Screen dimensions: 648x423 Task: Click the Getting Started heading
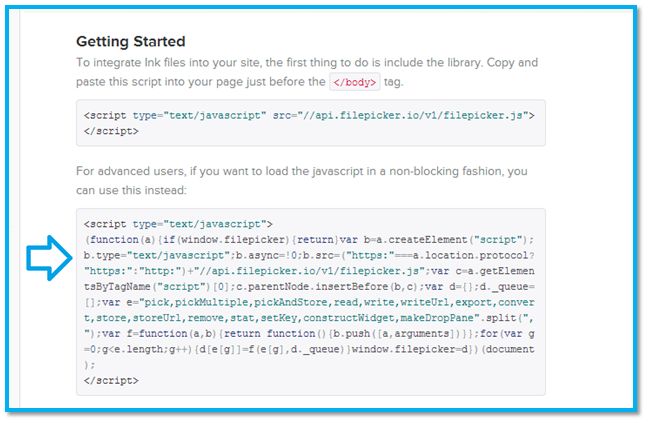pos(131,41)
